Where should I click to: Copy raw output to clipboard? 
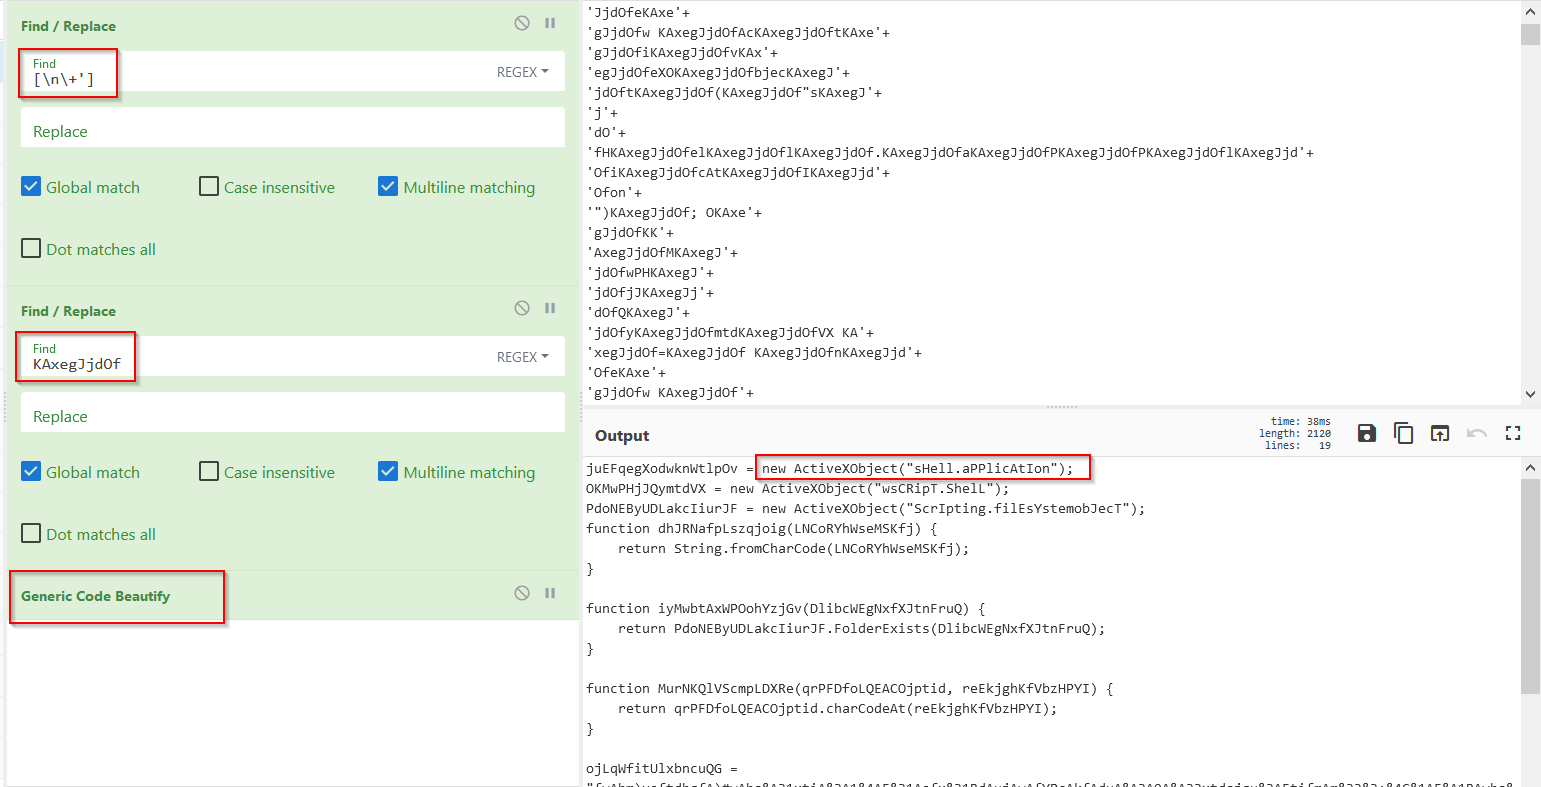(x=1403, y=433)
